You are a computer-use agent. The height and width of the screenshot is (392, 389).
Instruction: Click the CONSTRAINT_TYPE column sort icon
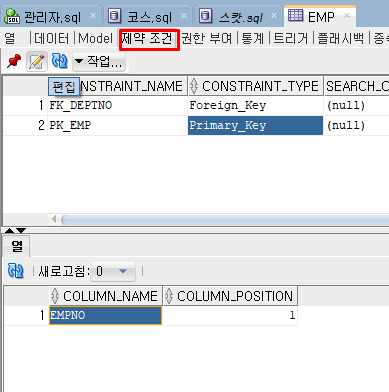(x=194, y=86)
